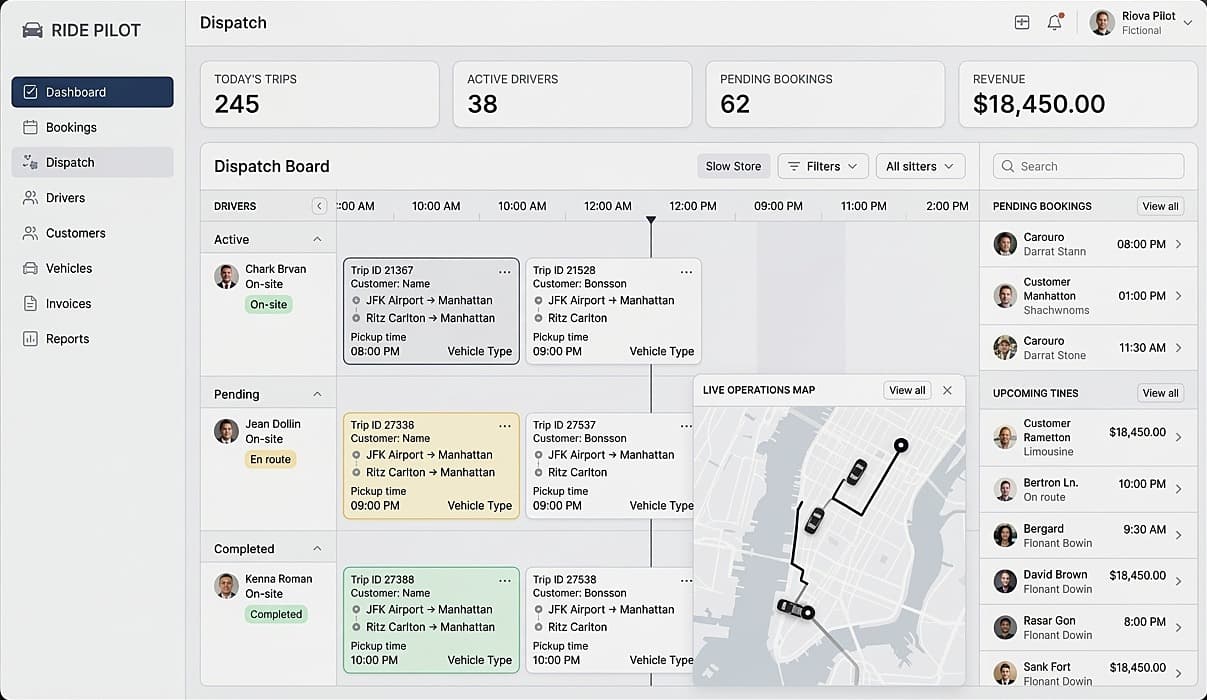Select driver Chark Brvan avatar
The image size is (1207, 700).
(226, 277)
